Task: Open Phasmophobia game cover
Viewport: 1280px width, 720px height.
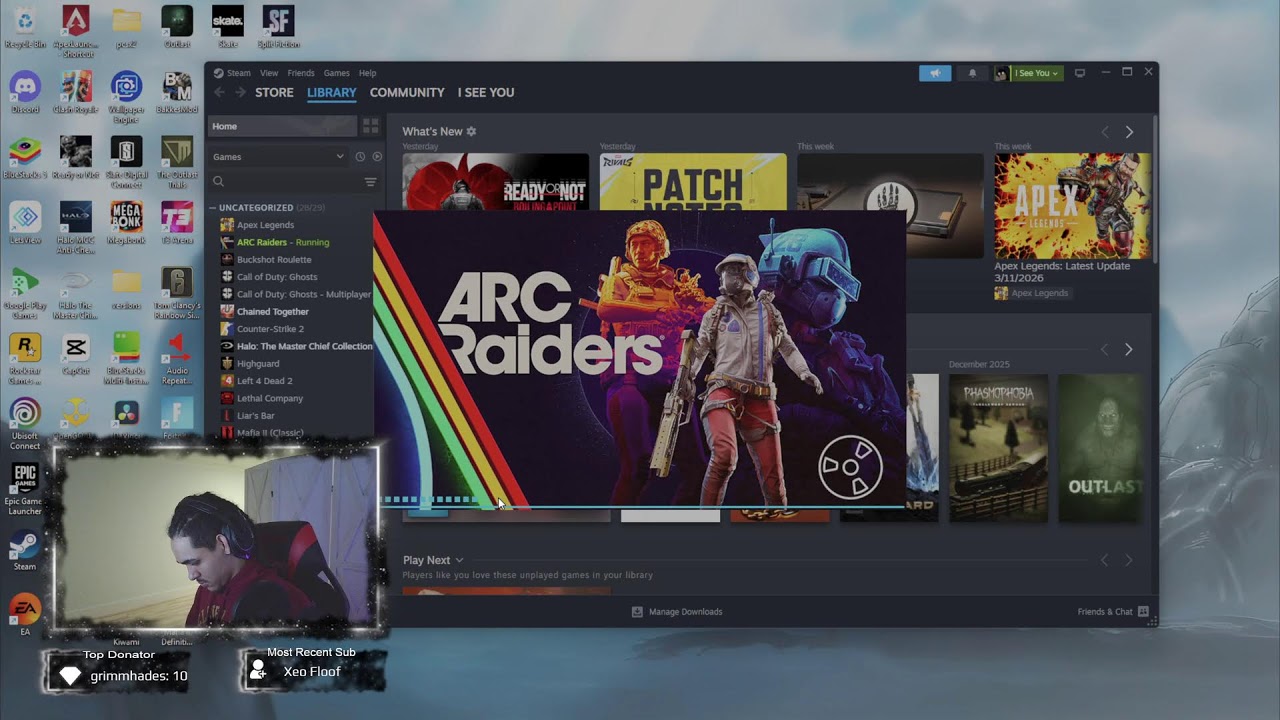Action: coord(998,447)
